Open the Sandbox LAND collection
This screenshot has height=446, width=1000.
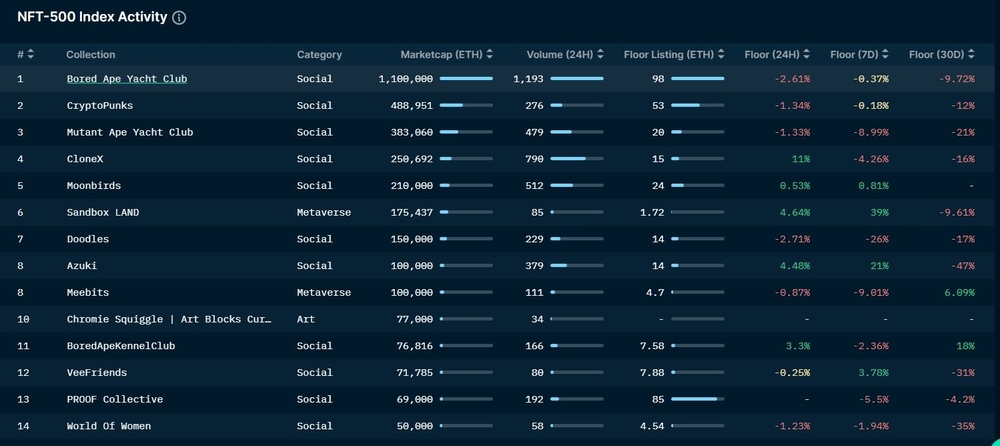click(103, 212)
